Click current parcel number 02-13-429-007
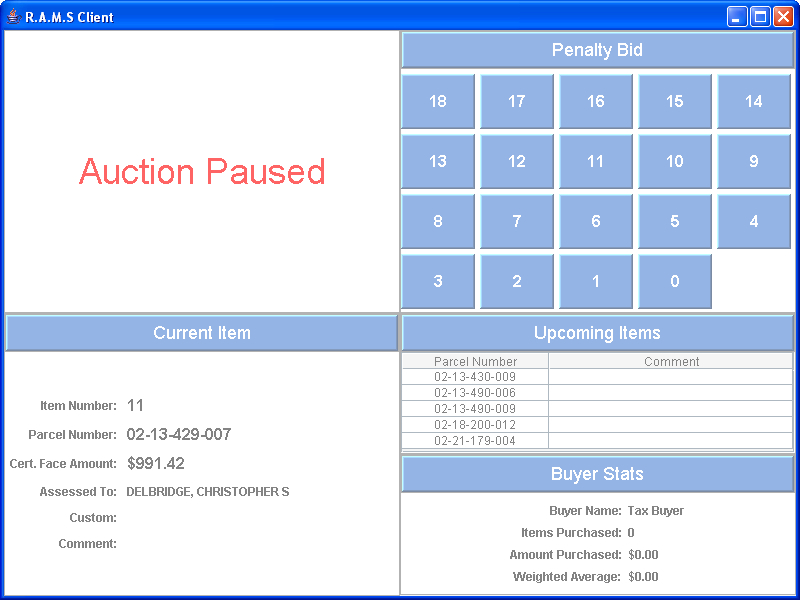Screen dimensions: 800x600 (179, 434)
